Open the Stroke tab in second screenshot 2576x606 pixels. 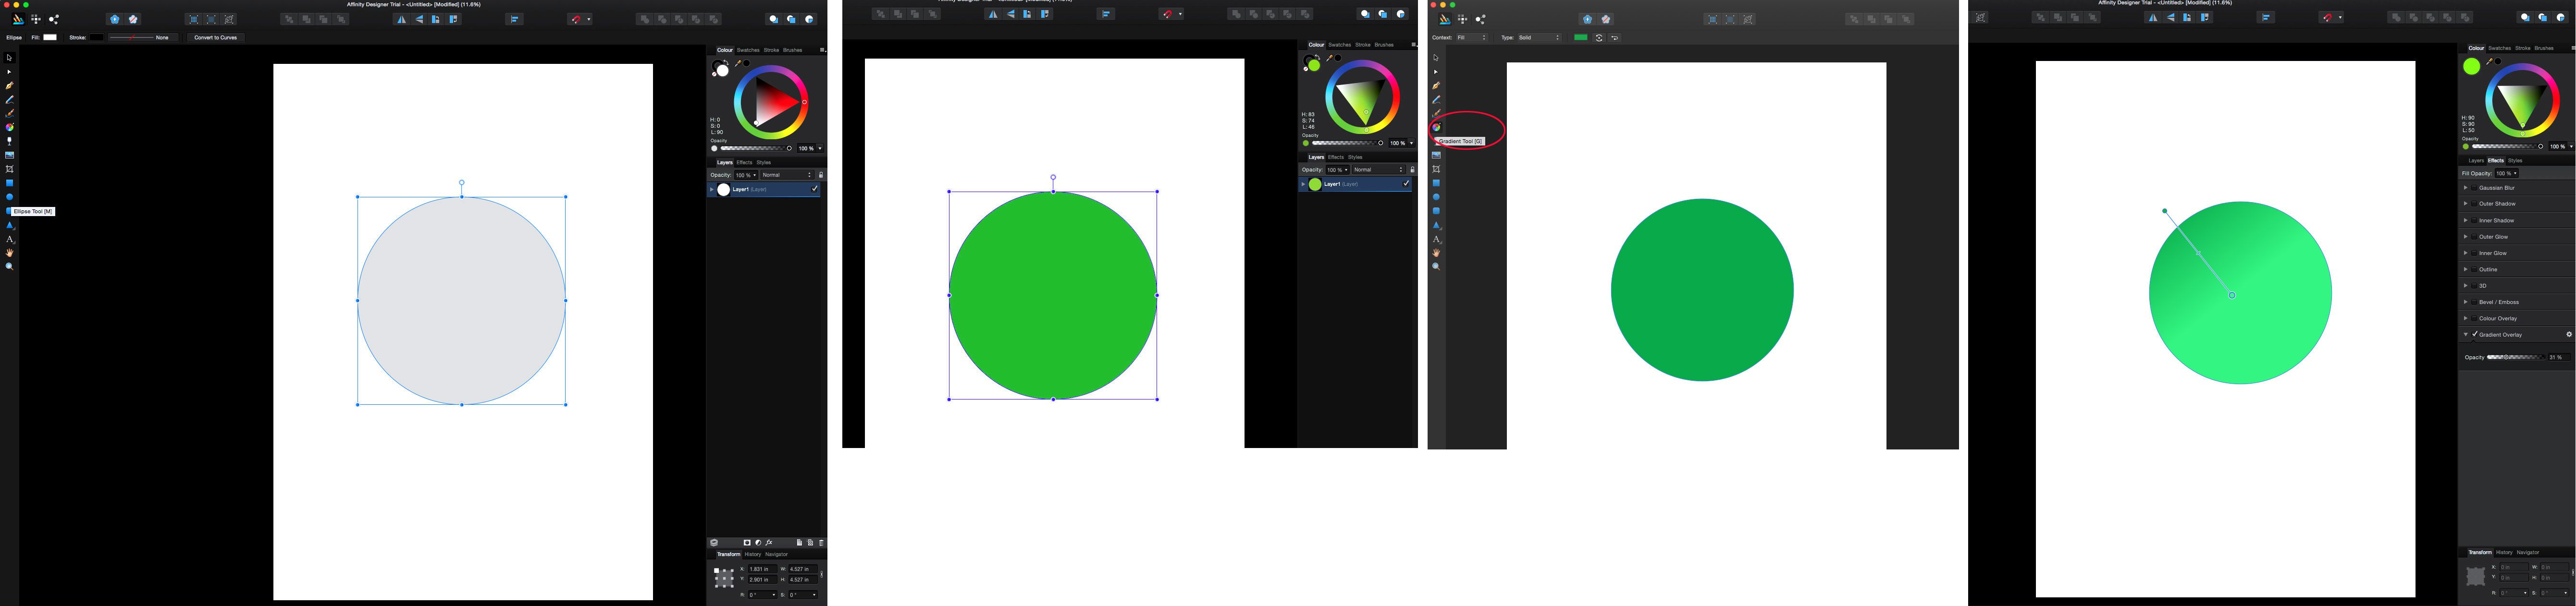pyautogui.click(x=1363, y=45)
